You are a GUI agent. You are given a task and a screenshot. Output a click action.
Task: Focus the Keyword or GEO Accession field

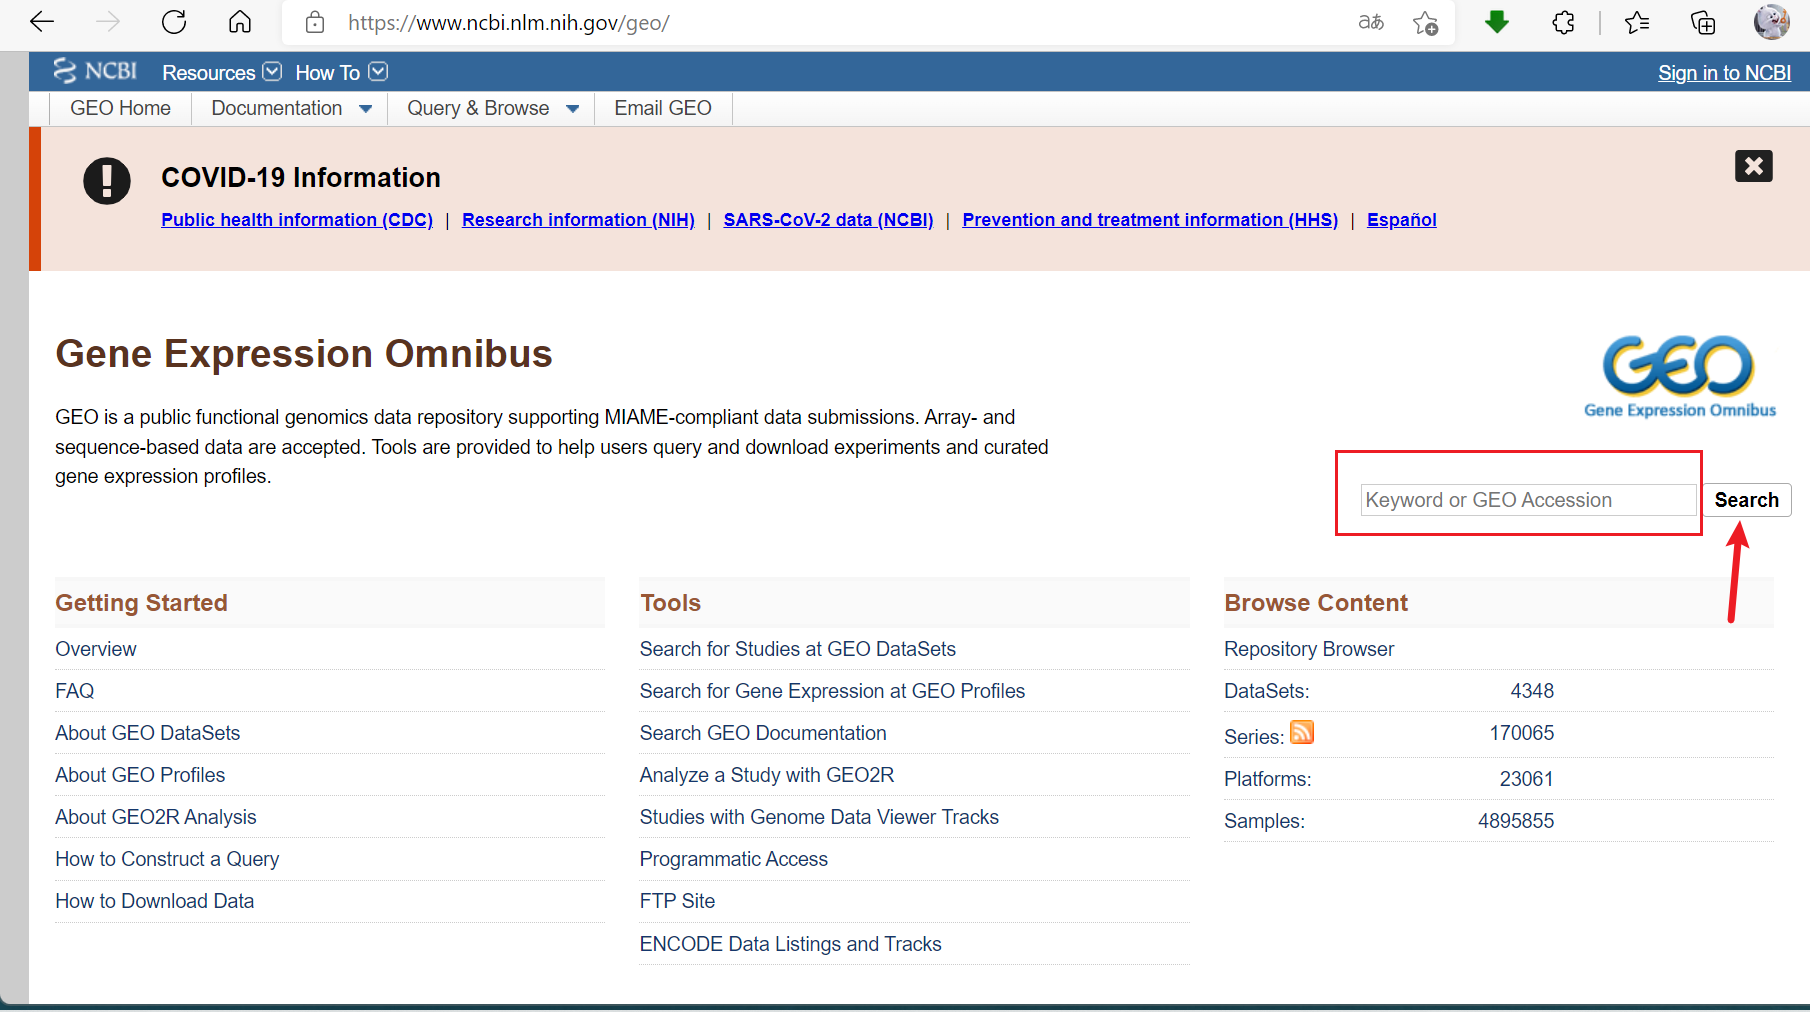click(1528, 500)
